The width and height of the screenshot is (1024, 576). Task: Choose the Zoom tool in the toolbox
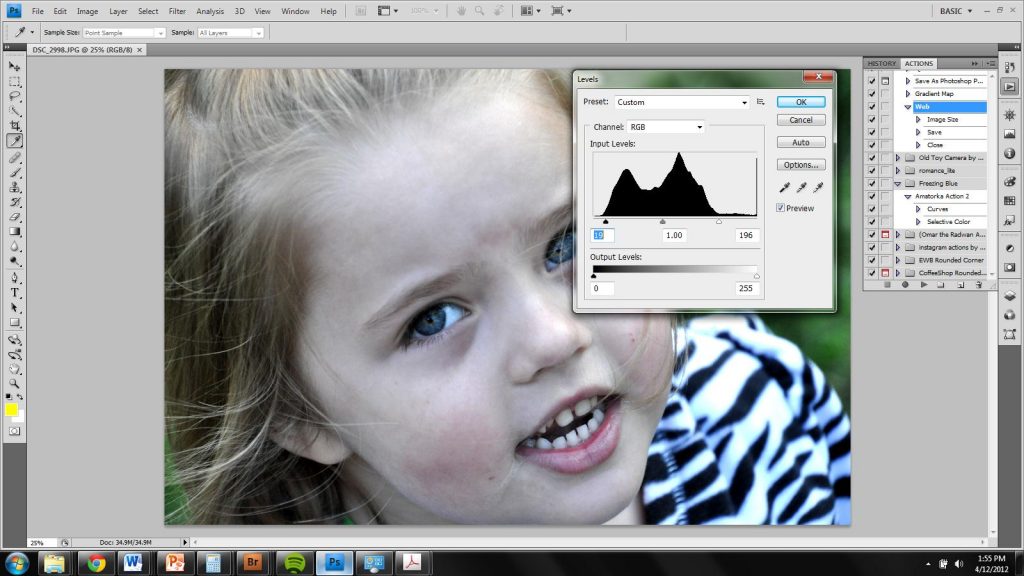pos(15,383)
